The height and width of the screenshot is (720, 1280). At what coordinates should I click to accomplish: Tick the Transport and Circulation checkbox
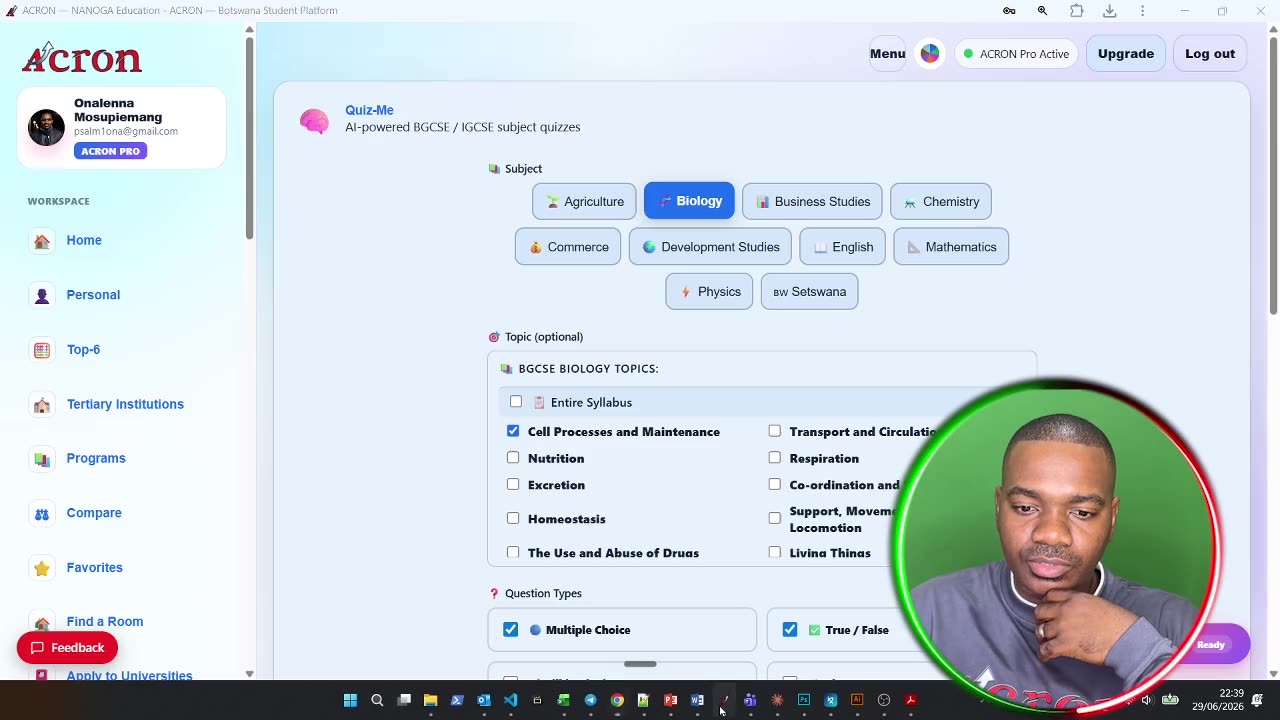(x=775, y=431)
